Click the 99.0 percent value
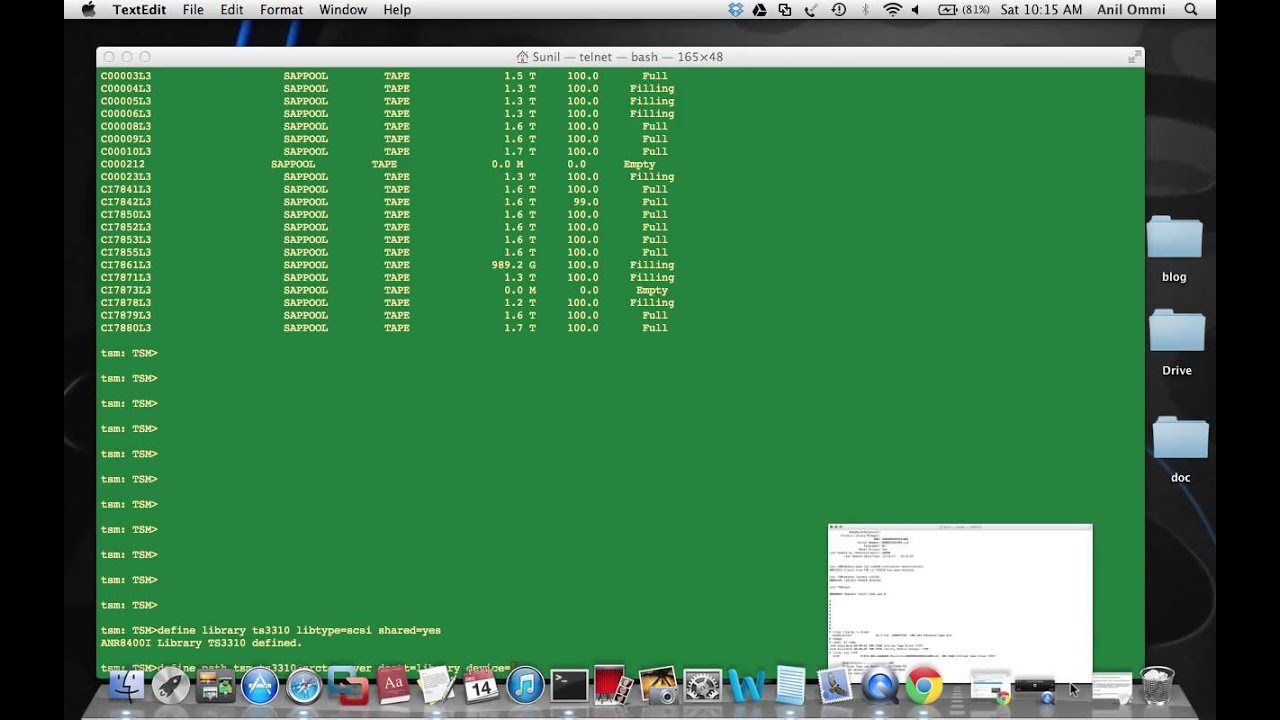The height and width of the screenshot is (720, 1280). click(x=586, y=202)
